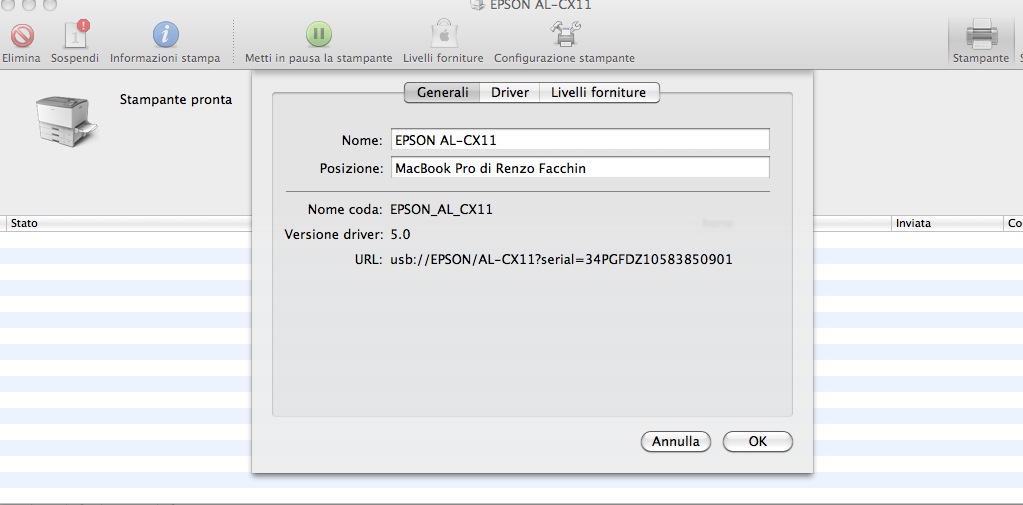The image size is (1023, 505).
Task: Click the Nome input field
Action: click(580, 140)
